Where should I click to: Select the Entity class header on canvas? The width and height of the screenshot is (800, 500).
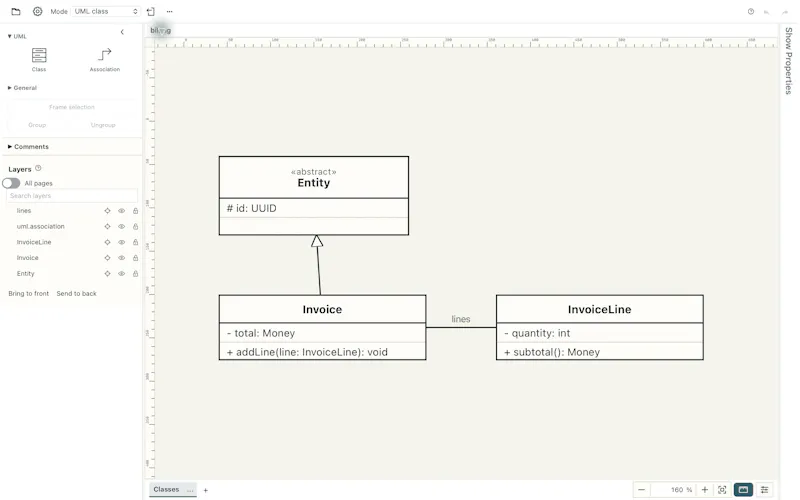pos(314,178)
